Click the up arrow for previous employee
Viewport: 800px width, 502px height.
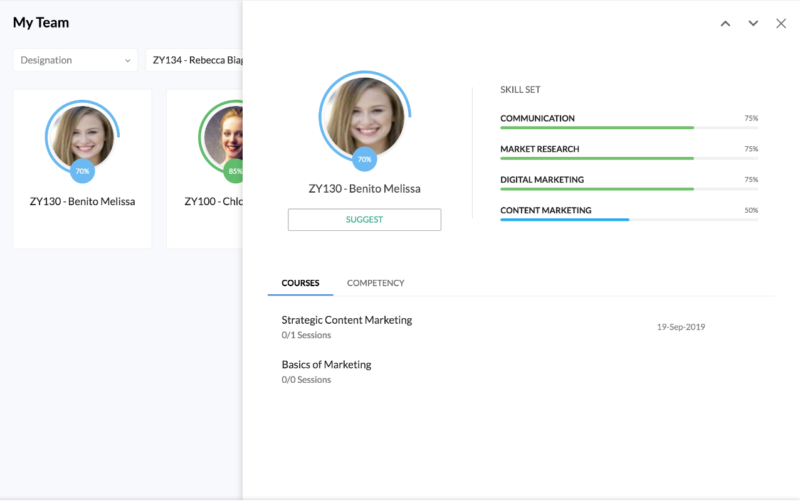pos(726,24)
